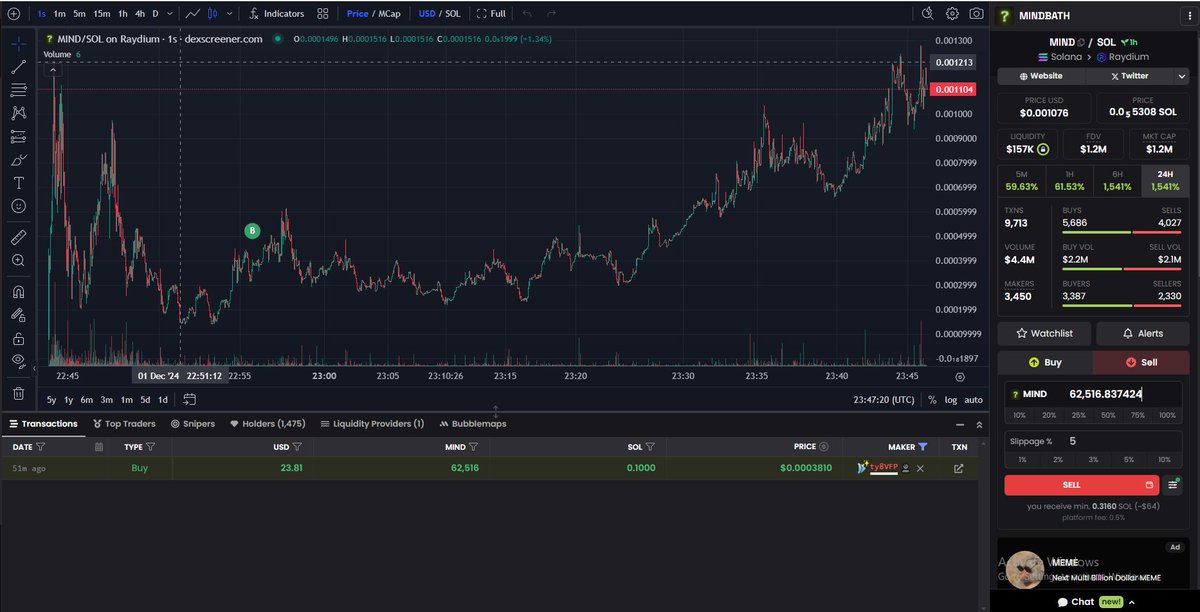Click the add symbol plus icon
Screen dimensions: 1200x612
(x=13, y=14)
